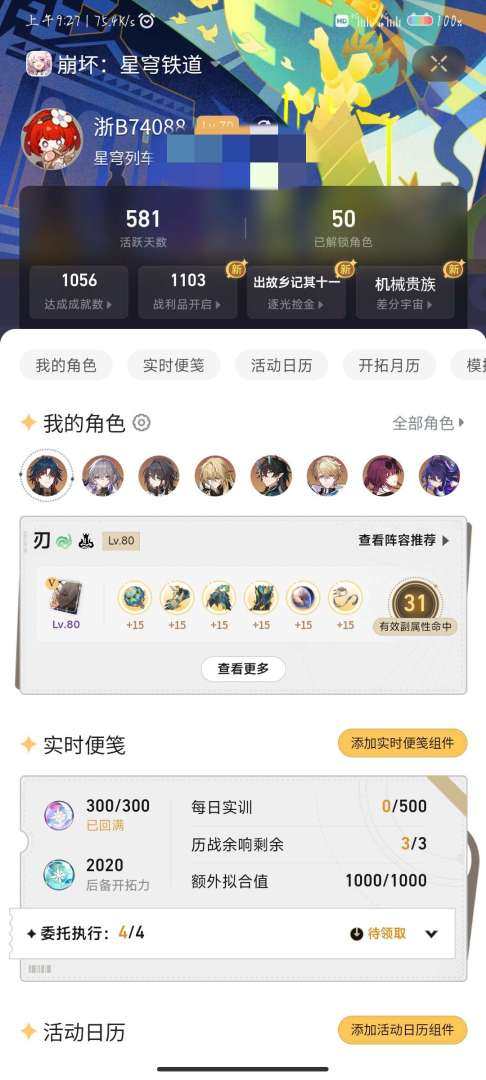This screenshot has height=1080, width=486.
Task: Click 添加活动日历组件 button
Action: coord(403,1030)
